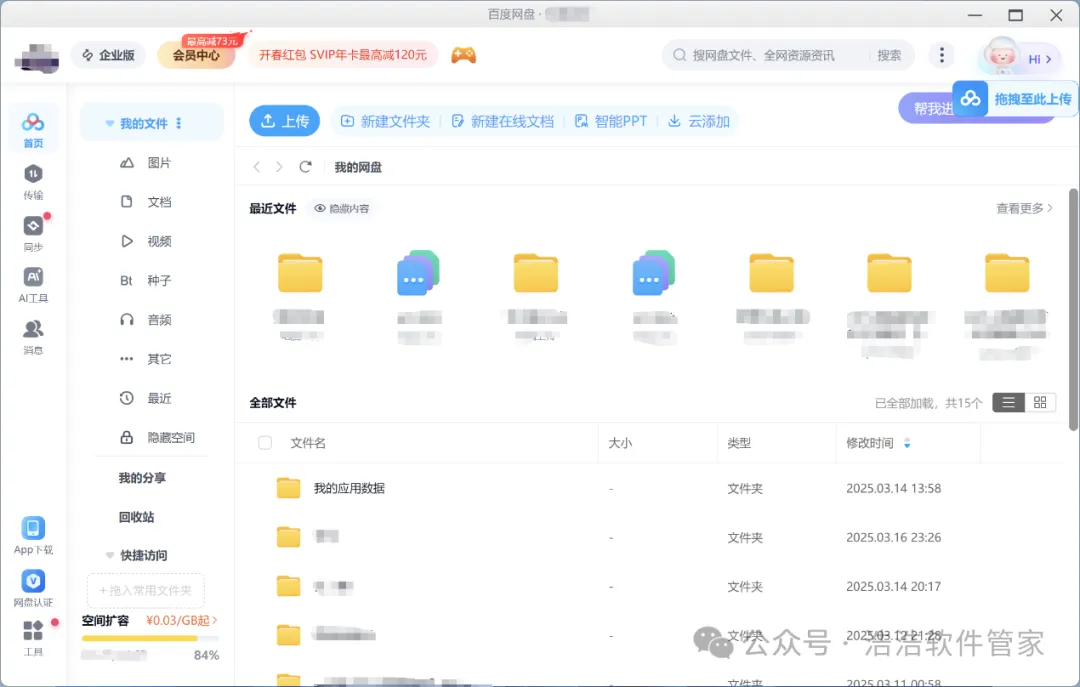Screen dimensions: 1080x687
Task: Open 智能PPT tool
Action: (611, 121)
